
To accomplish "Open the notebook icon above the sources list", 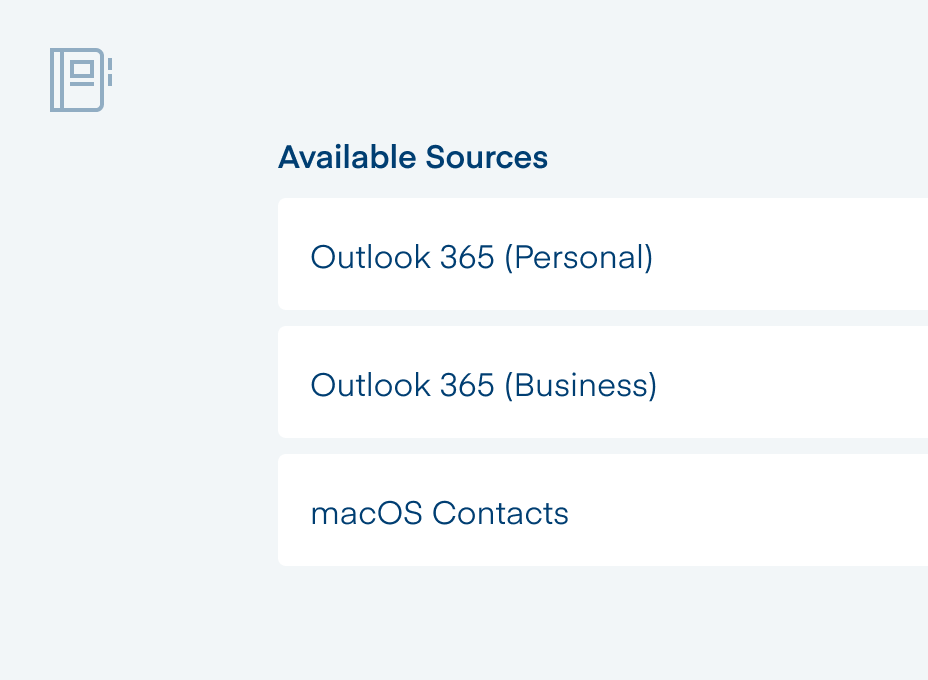I will pyautogui.click(x=80, y=81).
